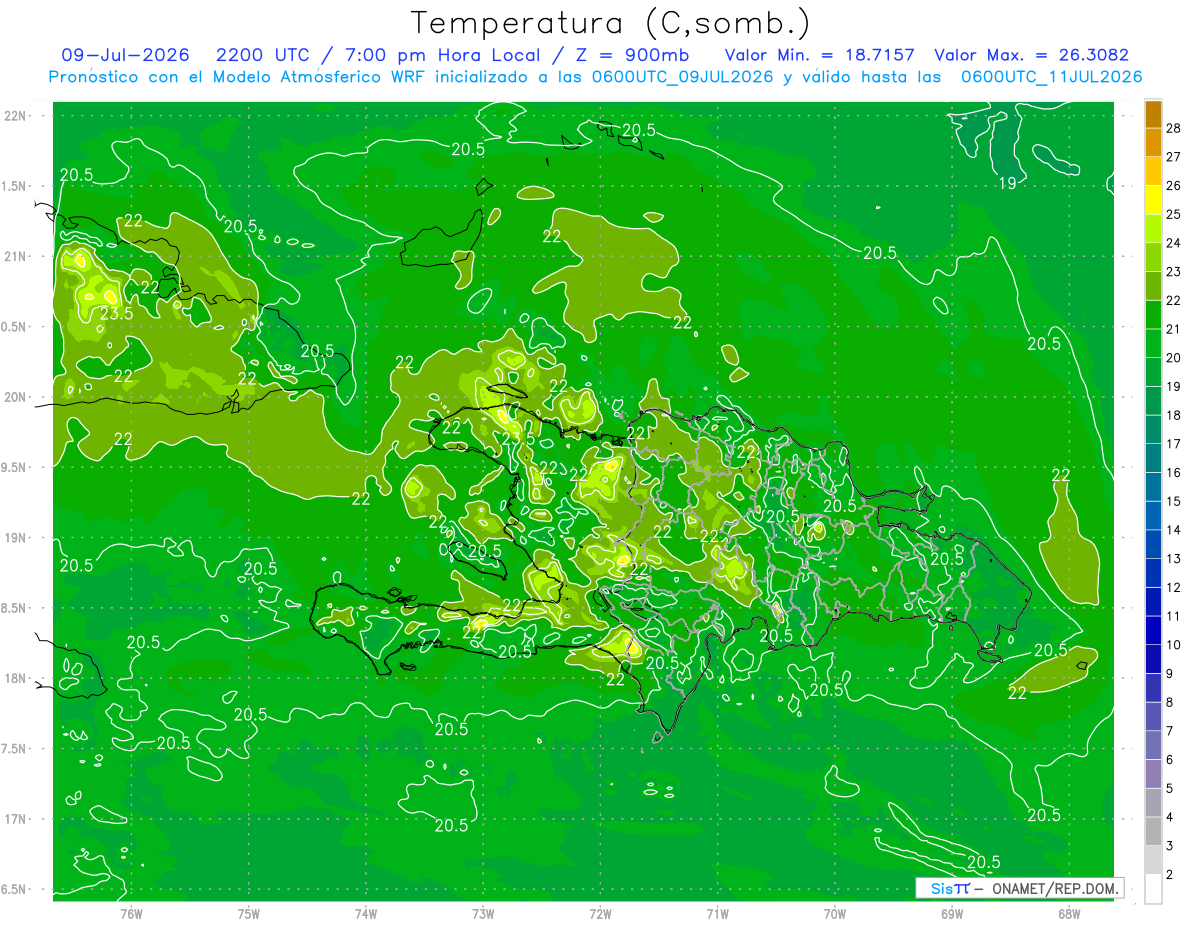
Task: Click the "17N" latitude axis label
Action: [16, 819]
